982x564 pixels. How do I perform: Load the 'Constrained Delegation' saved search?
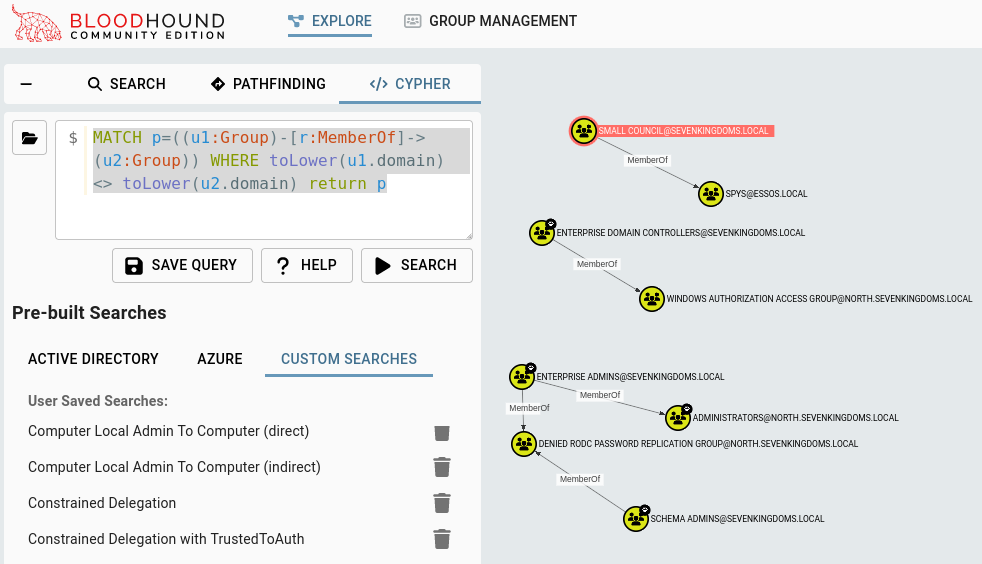click(x=102, y=503)
